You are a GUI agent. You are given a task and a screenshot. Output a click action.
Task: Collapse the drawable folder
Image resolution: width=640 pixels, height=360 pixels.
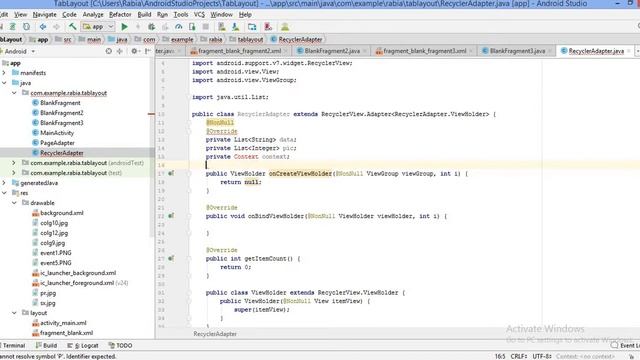(14, 203)
